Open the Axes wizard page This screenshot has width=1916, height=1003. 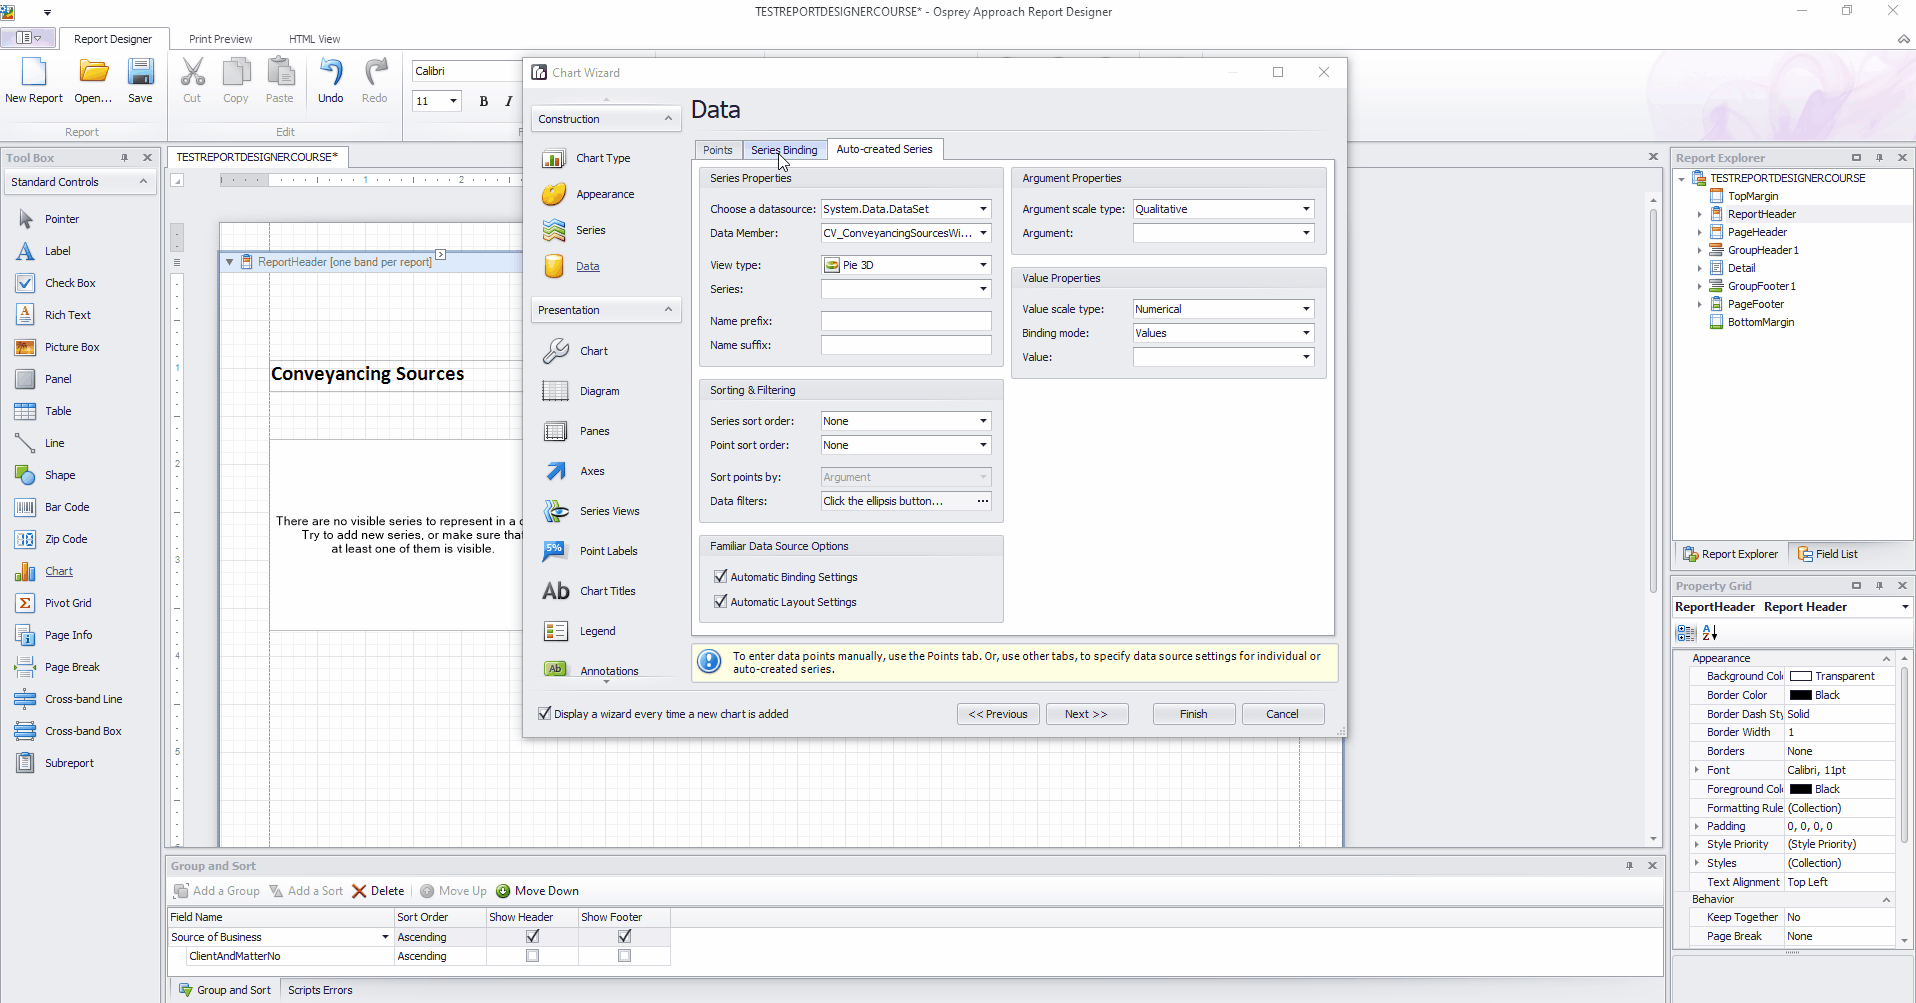592,471
